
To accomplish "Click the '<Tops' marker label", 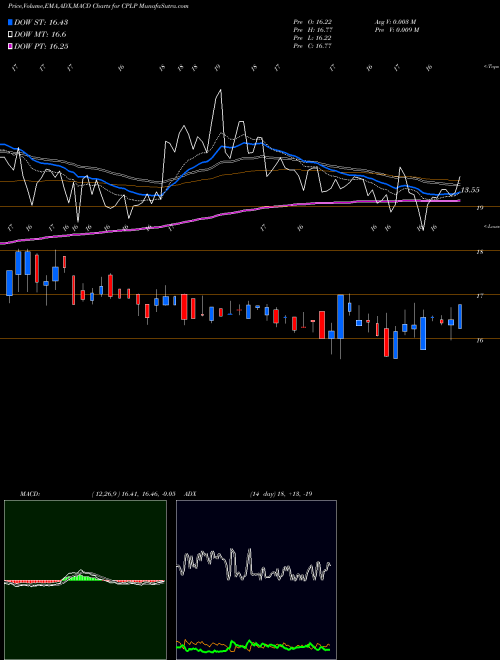I will tap(491, 67).
